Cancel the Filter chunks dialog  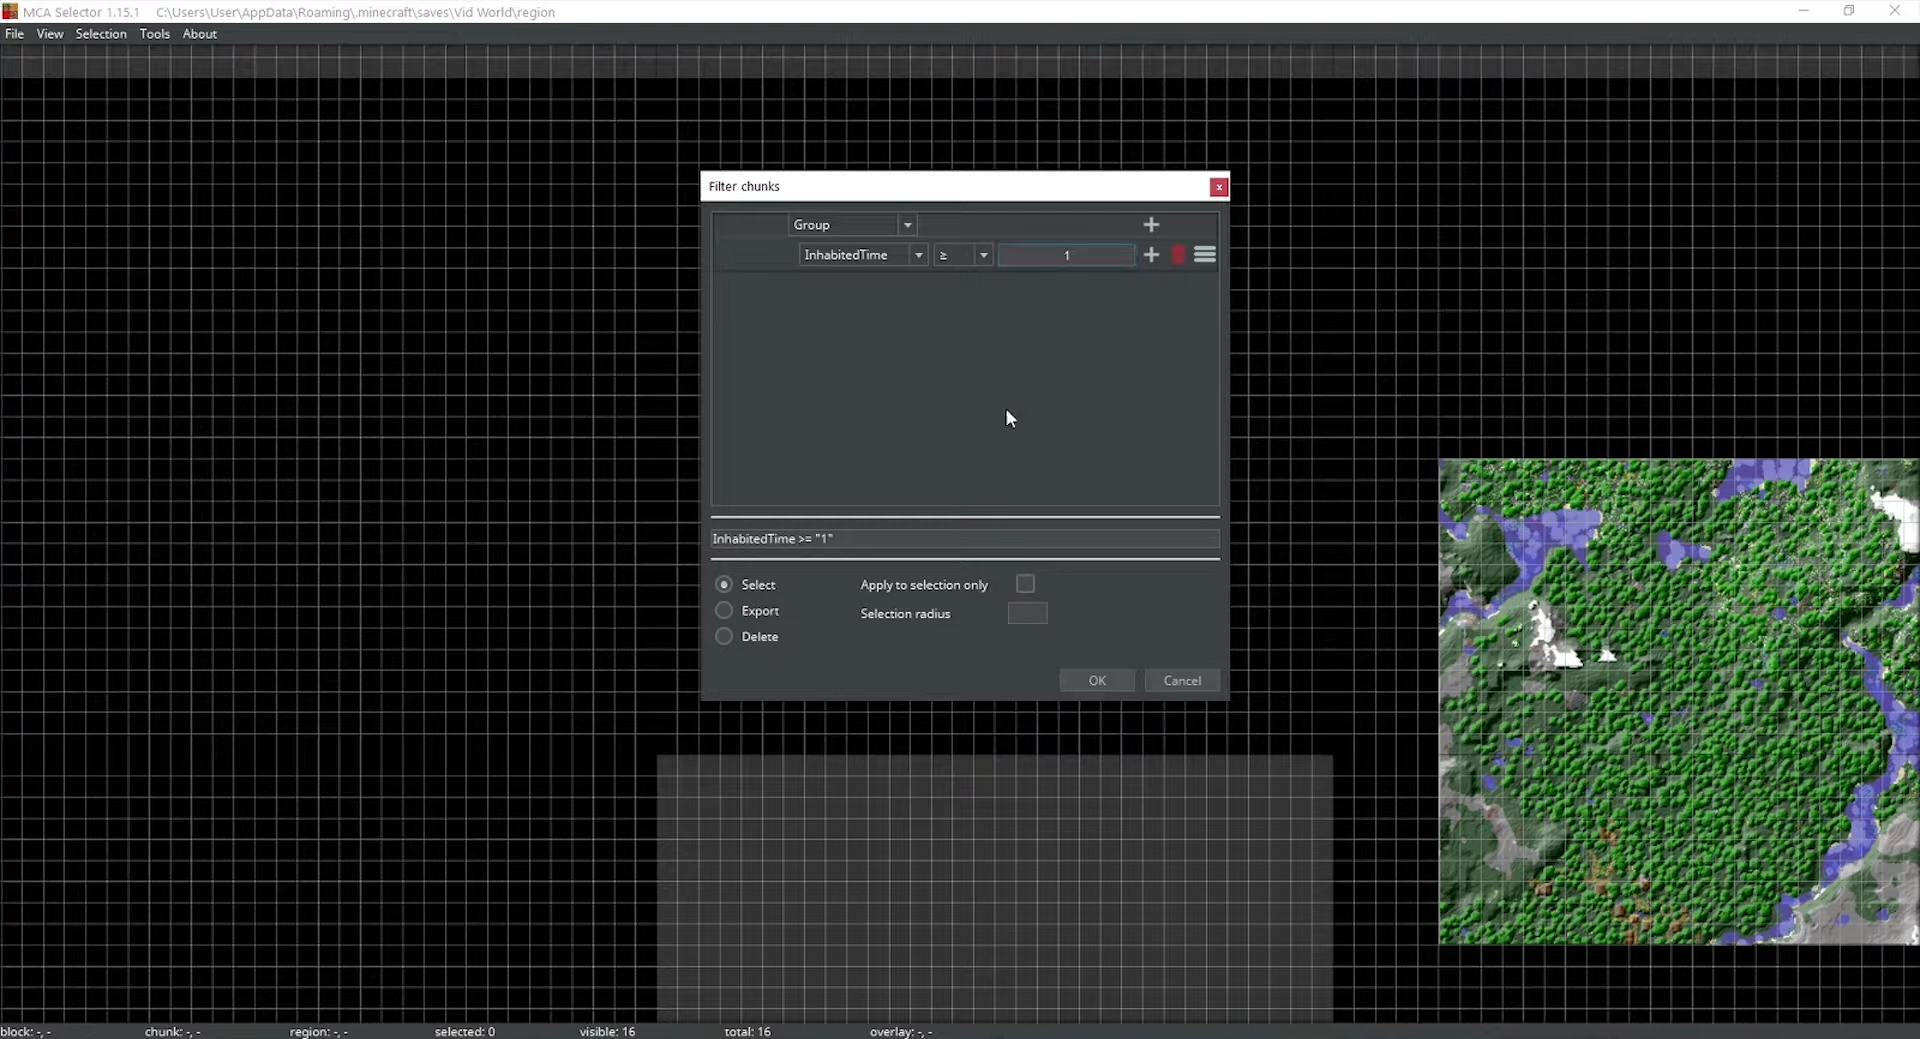point(1182,681)
